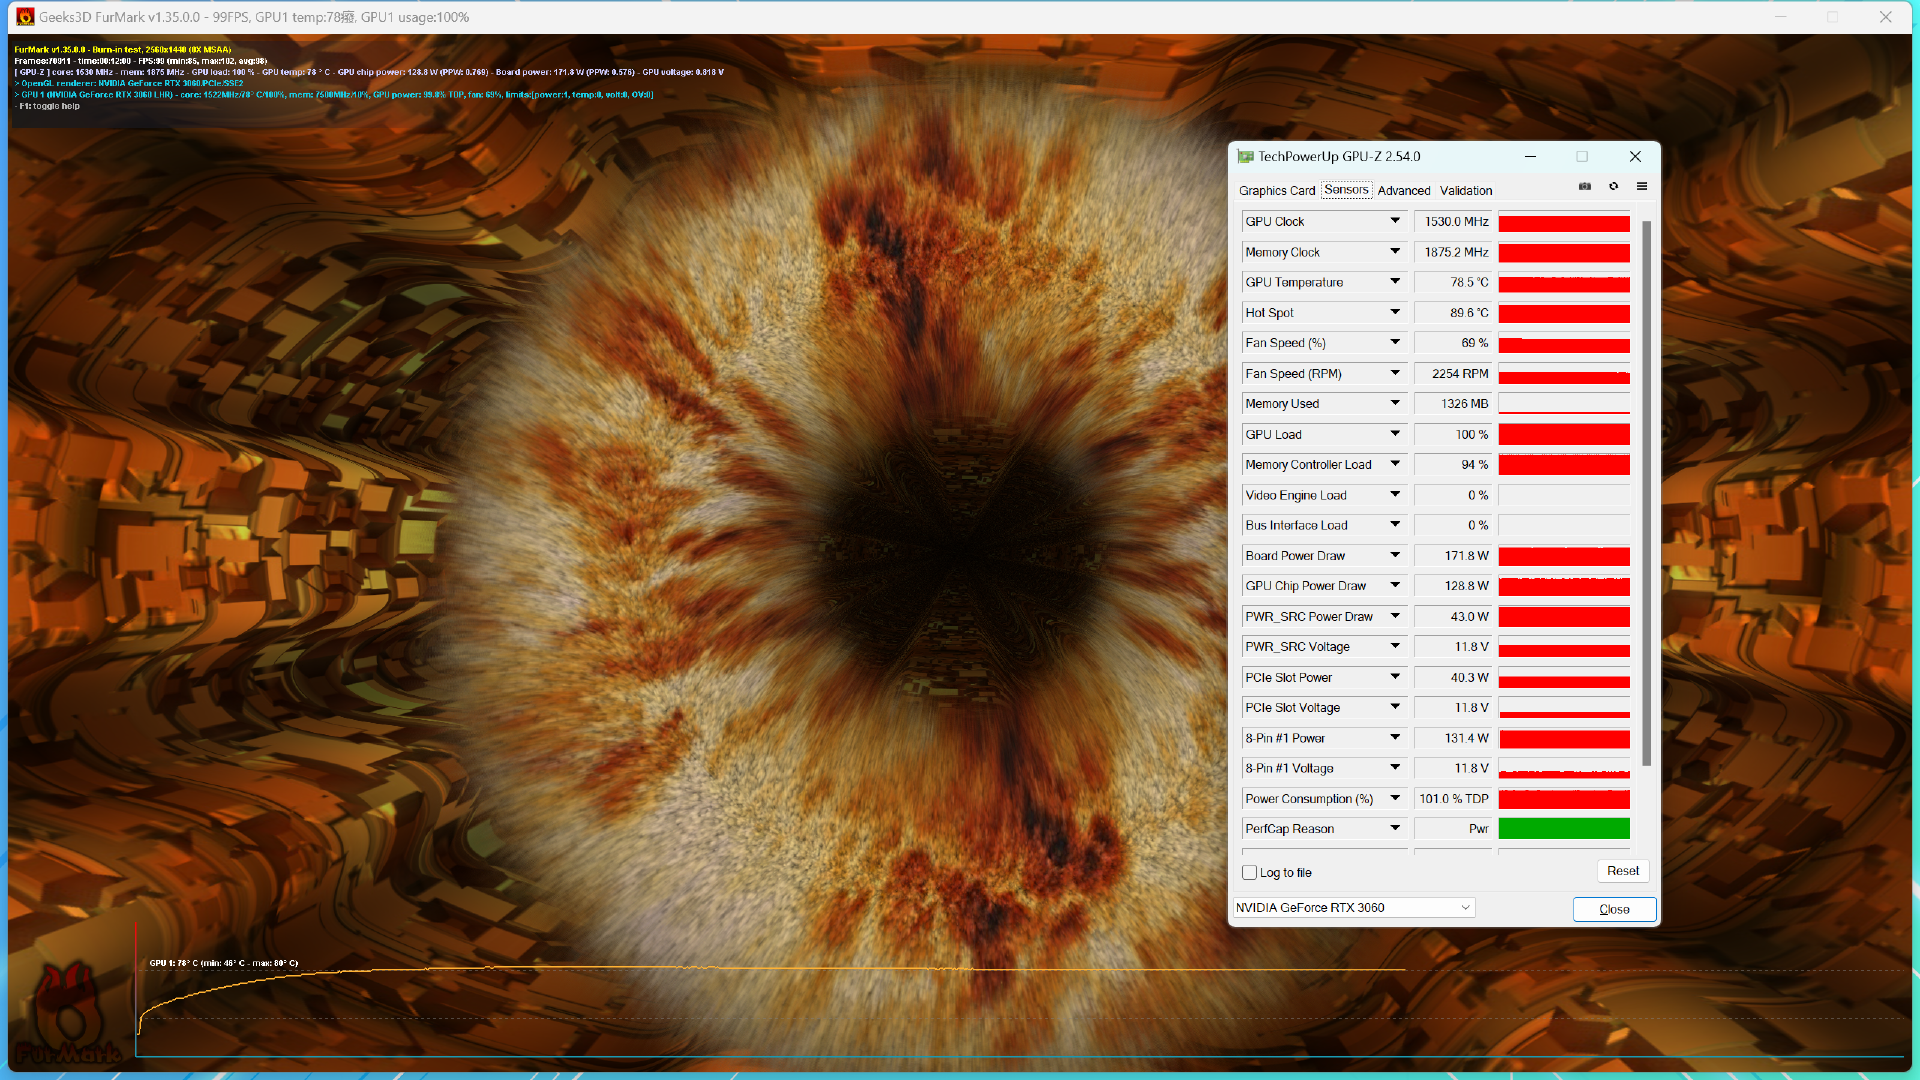Toggle the Log to file checkbox
This screenshot has width=1920, height=1080.
1249,872
